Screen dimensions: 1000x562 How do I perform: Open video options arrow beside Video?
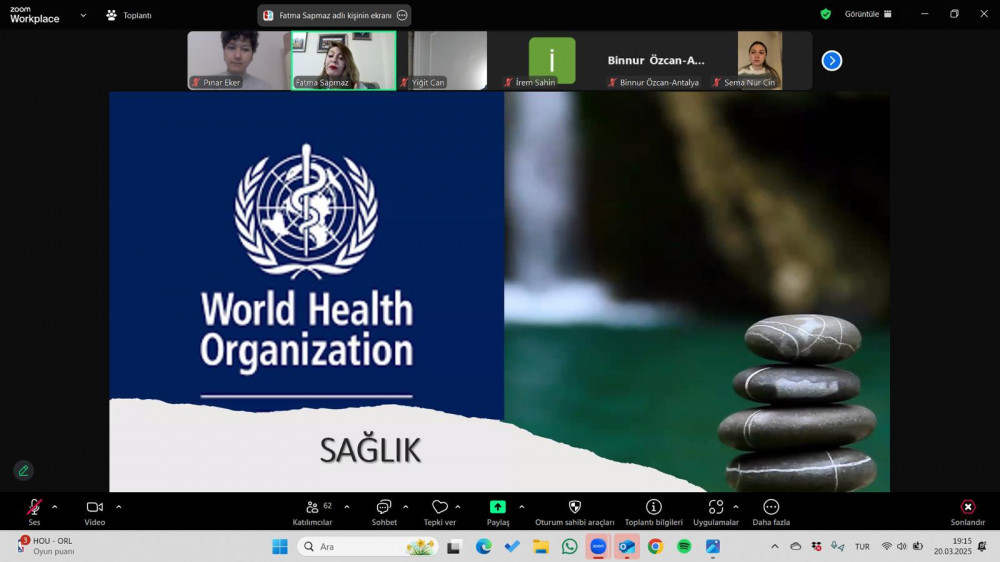(119, 507)
